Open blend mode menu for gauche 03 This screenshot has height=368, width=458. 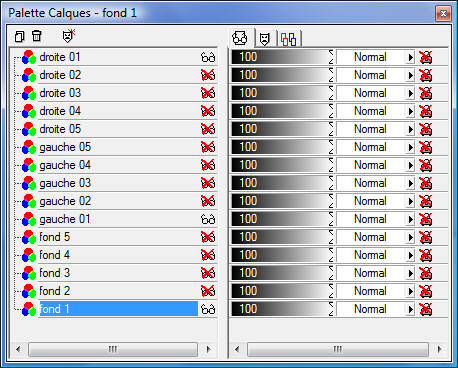pyautogui.click(x=410, y=183)
